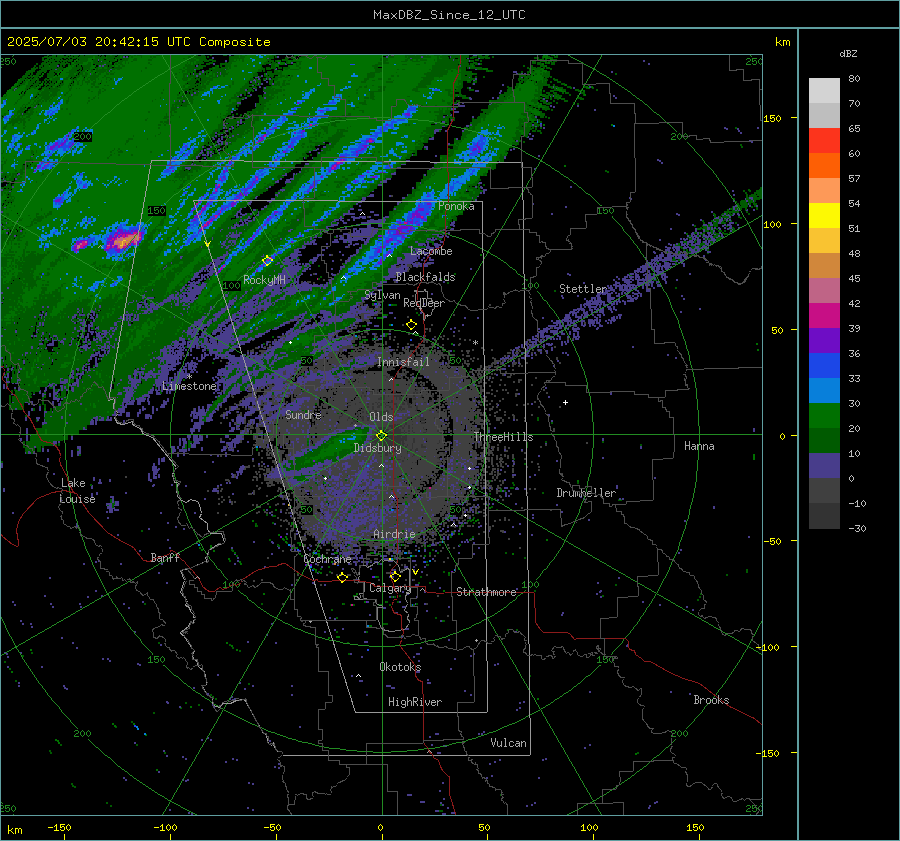900x841 pixels.
Task: Click the km unit label at top right
Action: point(782,42)
